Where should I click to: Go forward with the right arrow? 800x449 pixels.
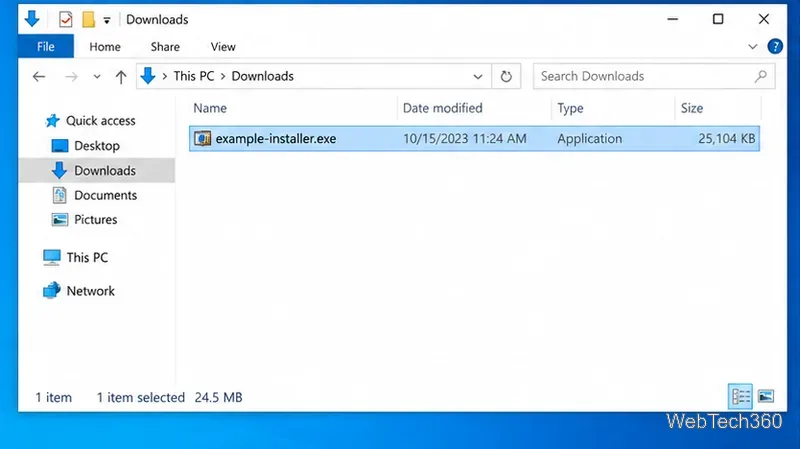71,77
